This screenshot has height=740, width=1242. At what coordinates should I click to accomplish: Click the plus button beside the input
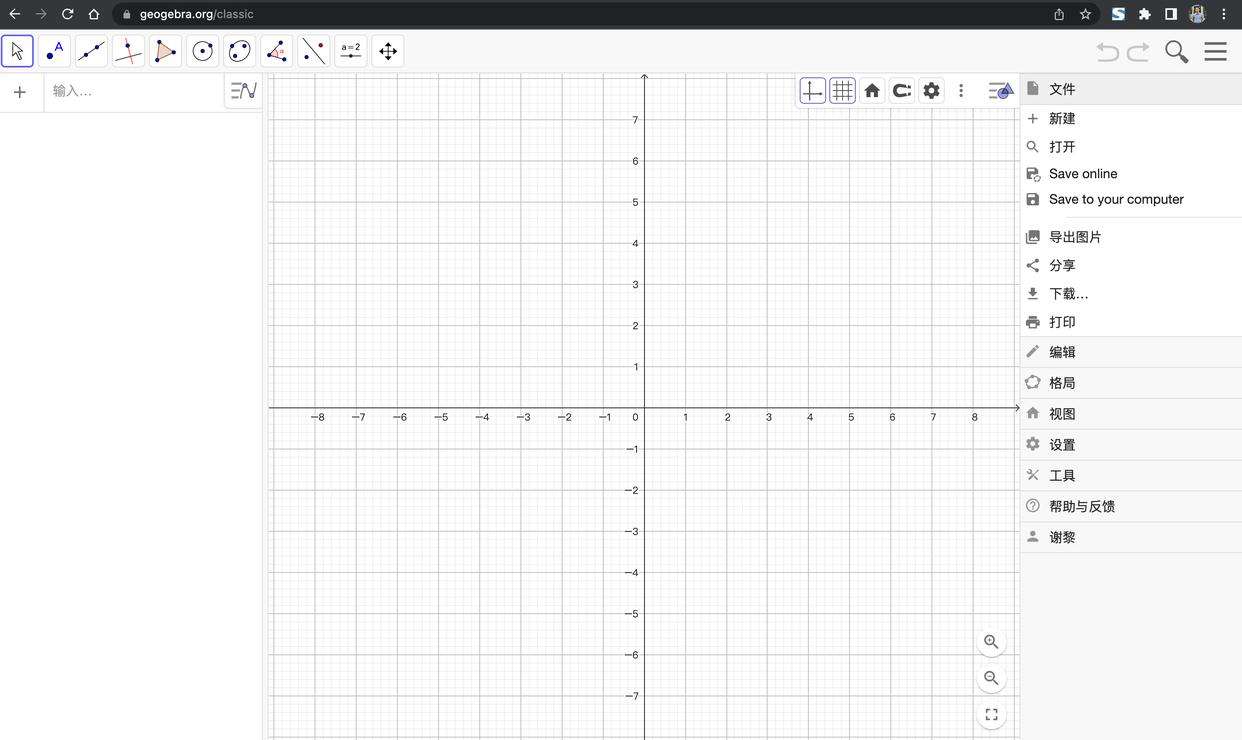[x=19, y=92]
